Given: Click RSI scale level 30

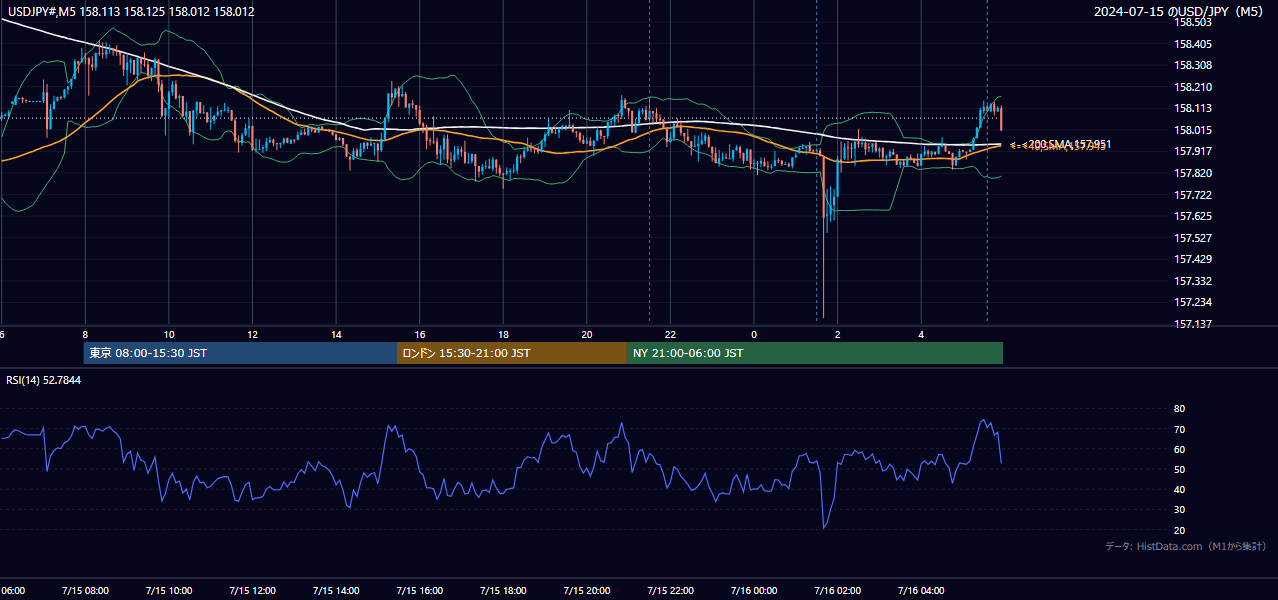Looking at the screenshot, I should pos(1179,510).
